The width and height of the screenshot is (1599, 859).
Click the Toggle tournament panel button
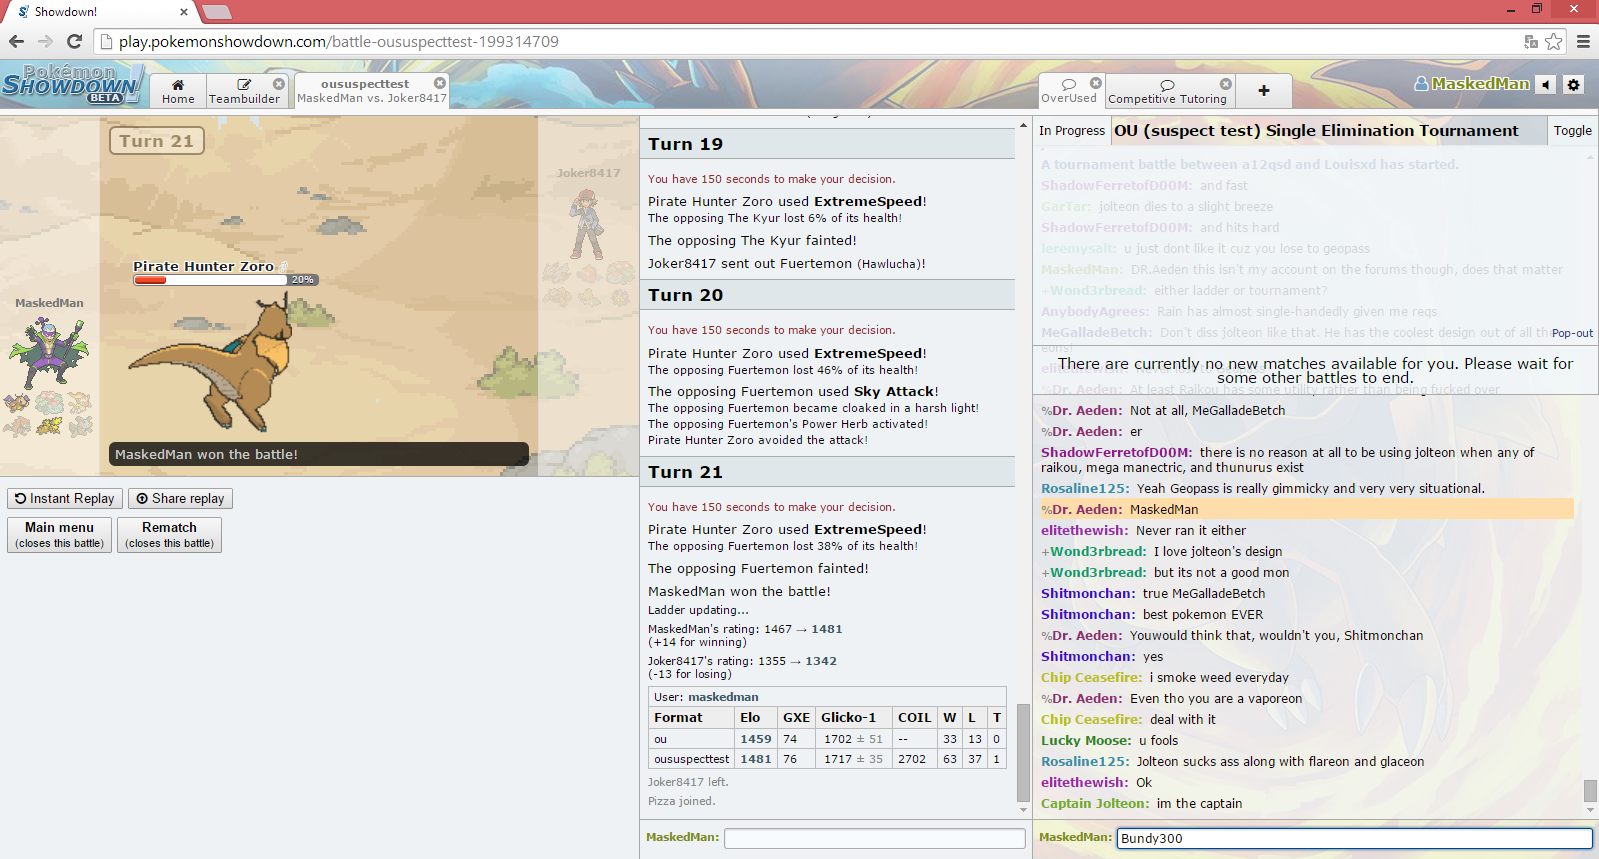click(x=1572, y=130)
